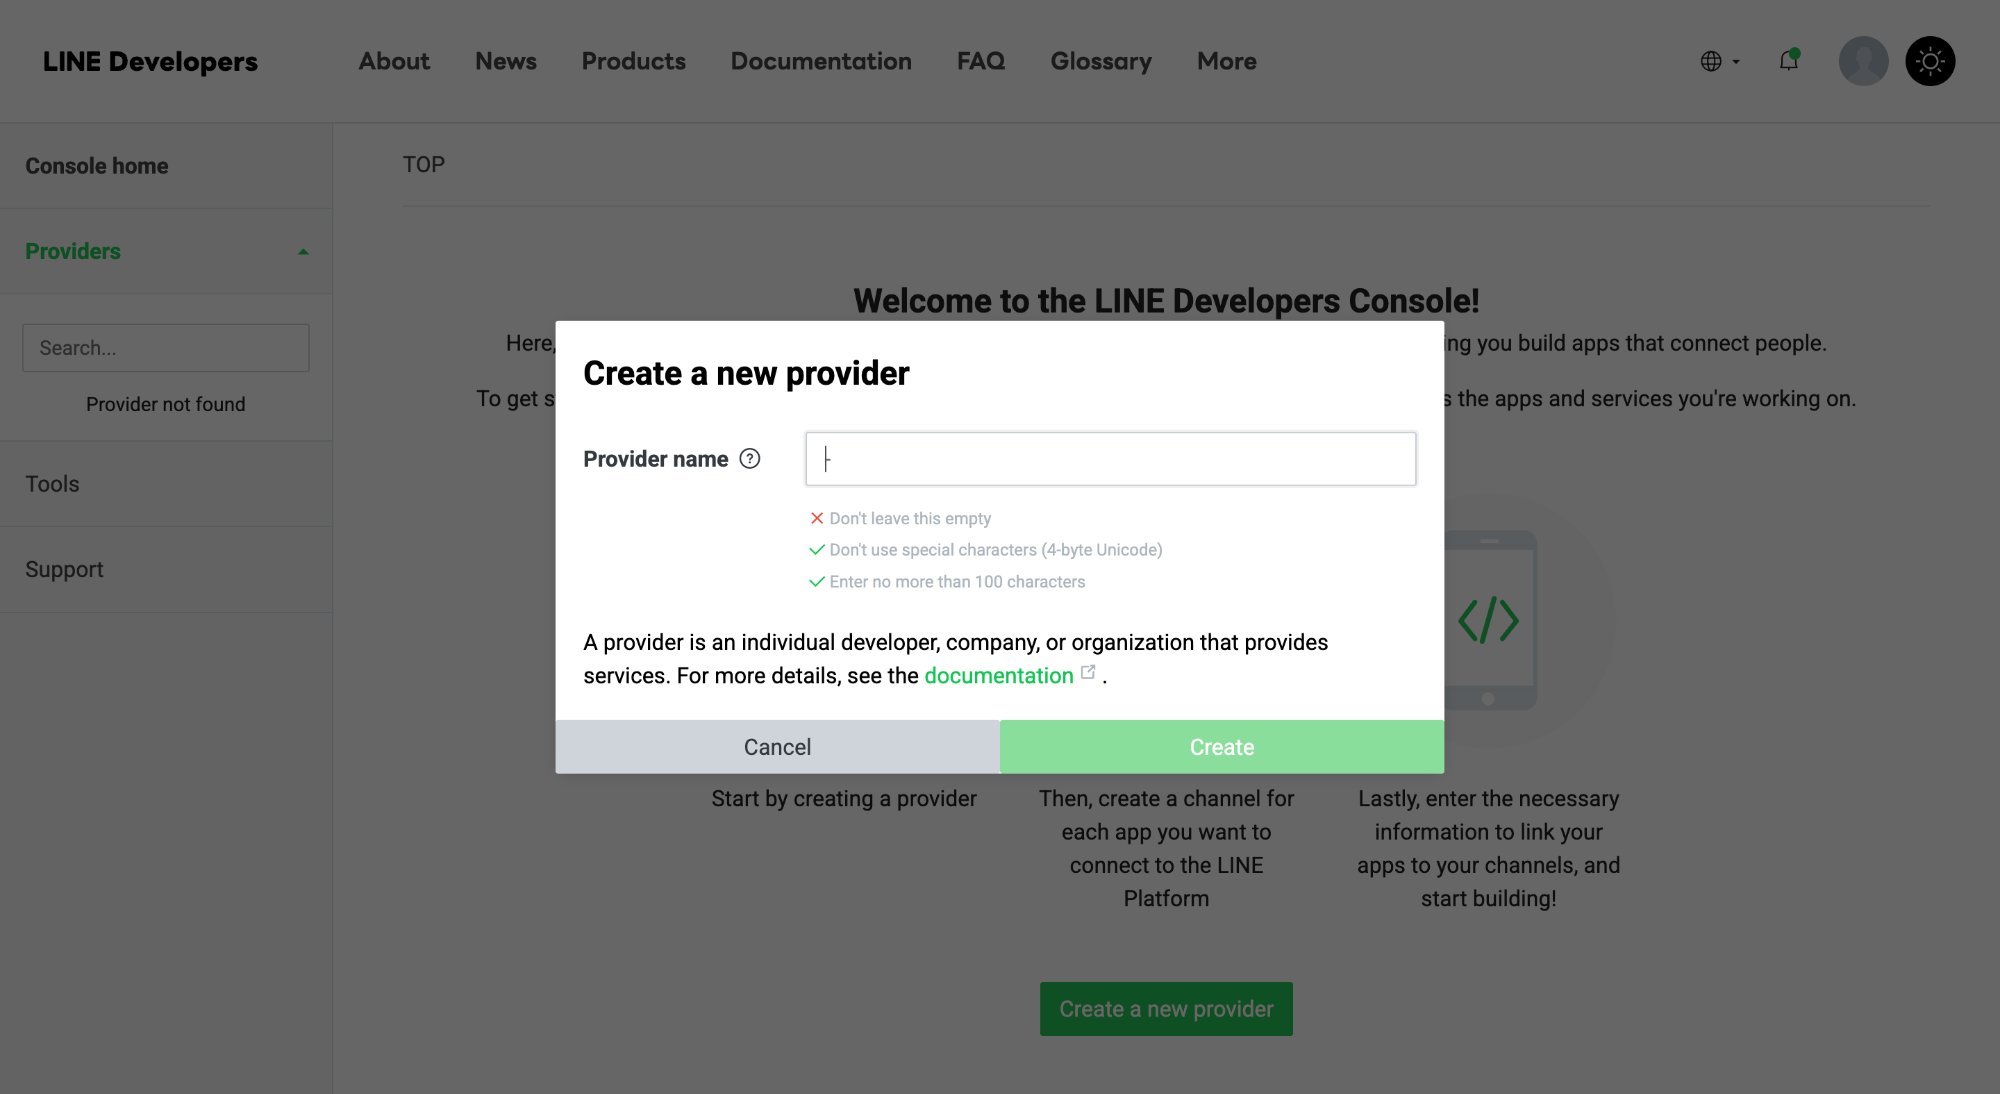The image size is (2000, 1094).
Task: Open the notifications bell icon
Action: pos(1789,61)
